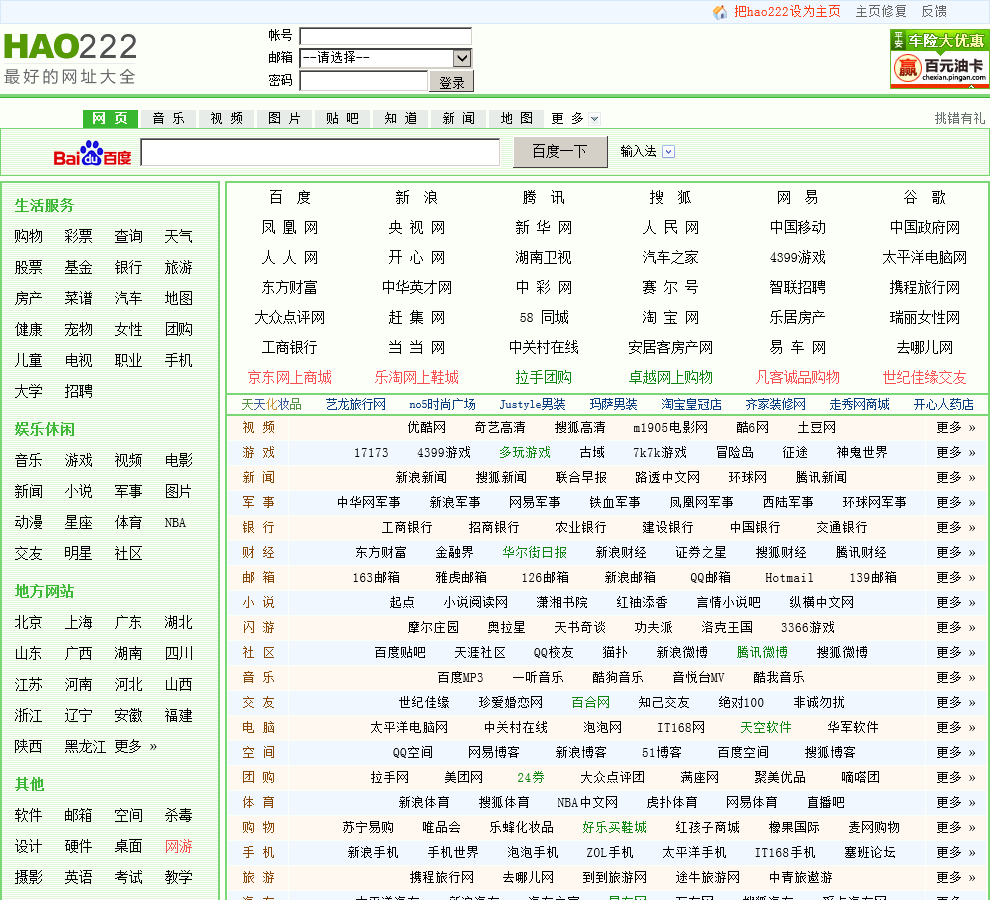The height and width of the screenshot is (900, 990).
Task: Click 更多 » in the 视频 row
Action: pyautogui.click(x=955, y=427)
